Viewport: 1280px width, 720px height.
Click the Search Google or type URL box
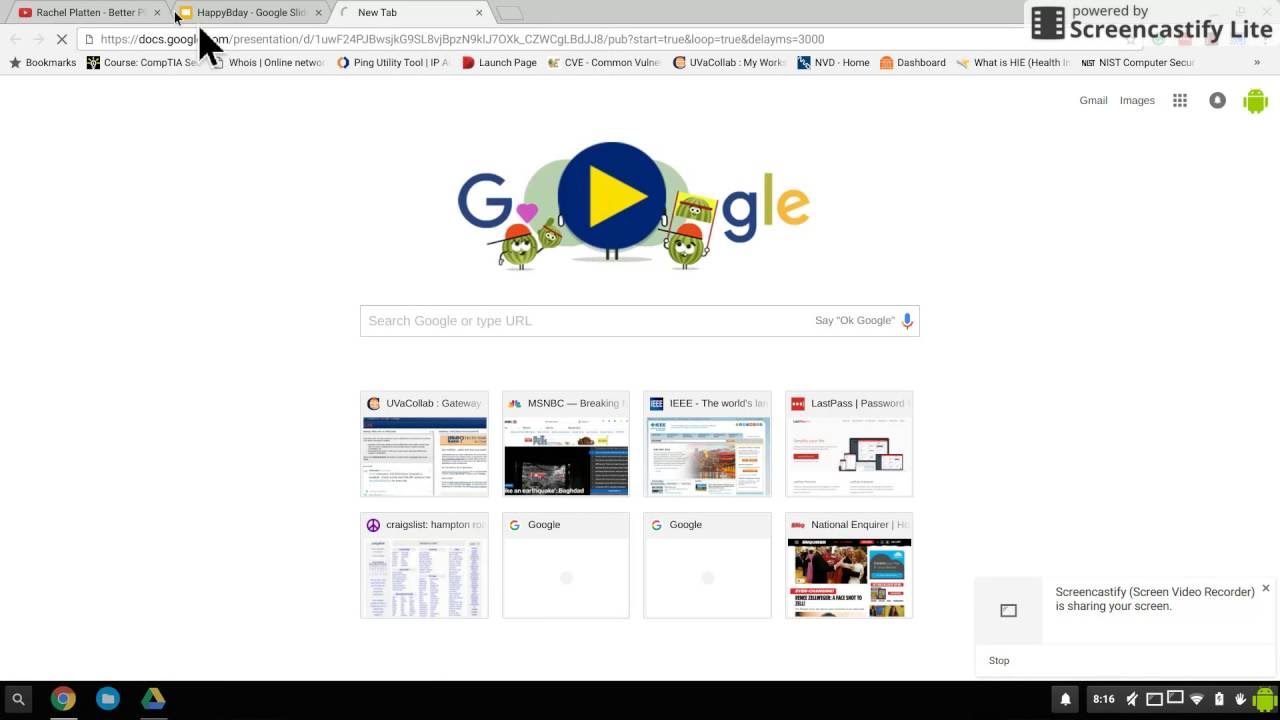coord(640,320)
